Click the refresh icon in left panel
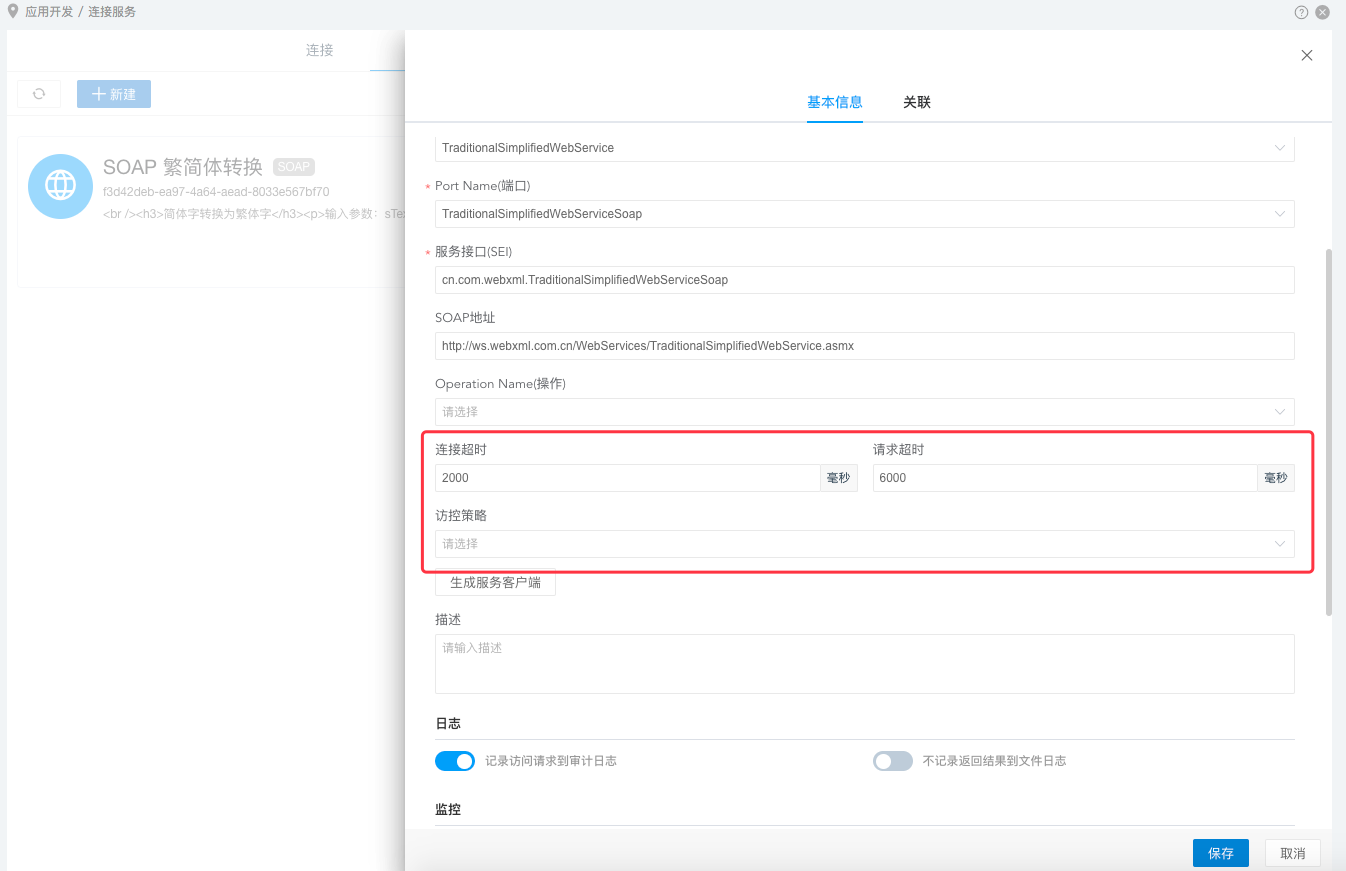Image resolution: width=1346 pixels, height=871 pixels. click(x=39, y=93)
